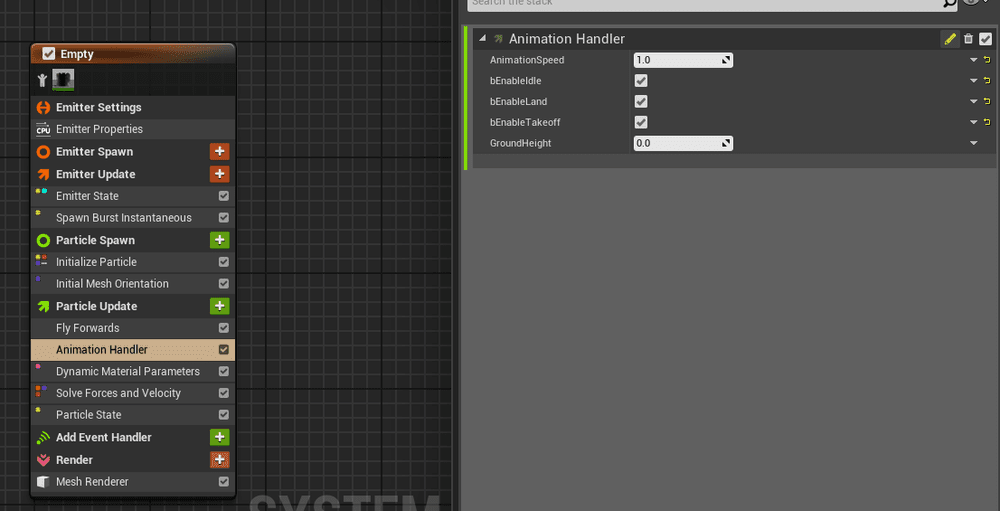Screen dimensions: 1000x511
Task: Select Spawn Burst Instantaneous module
Action: 133,218
